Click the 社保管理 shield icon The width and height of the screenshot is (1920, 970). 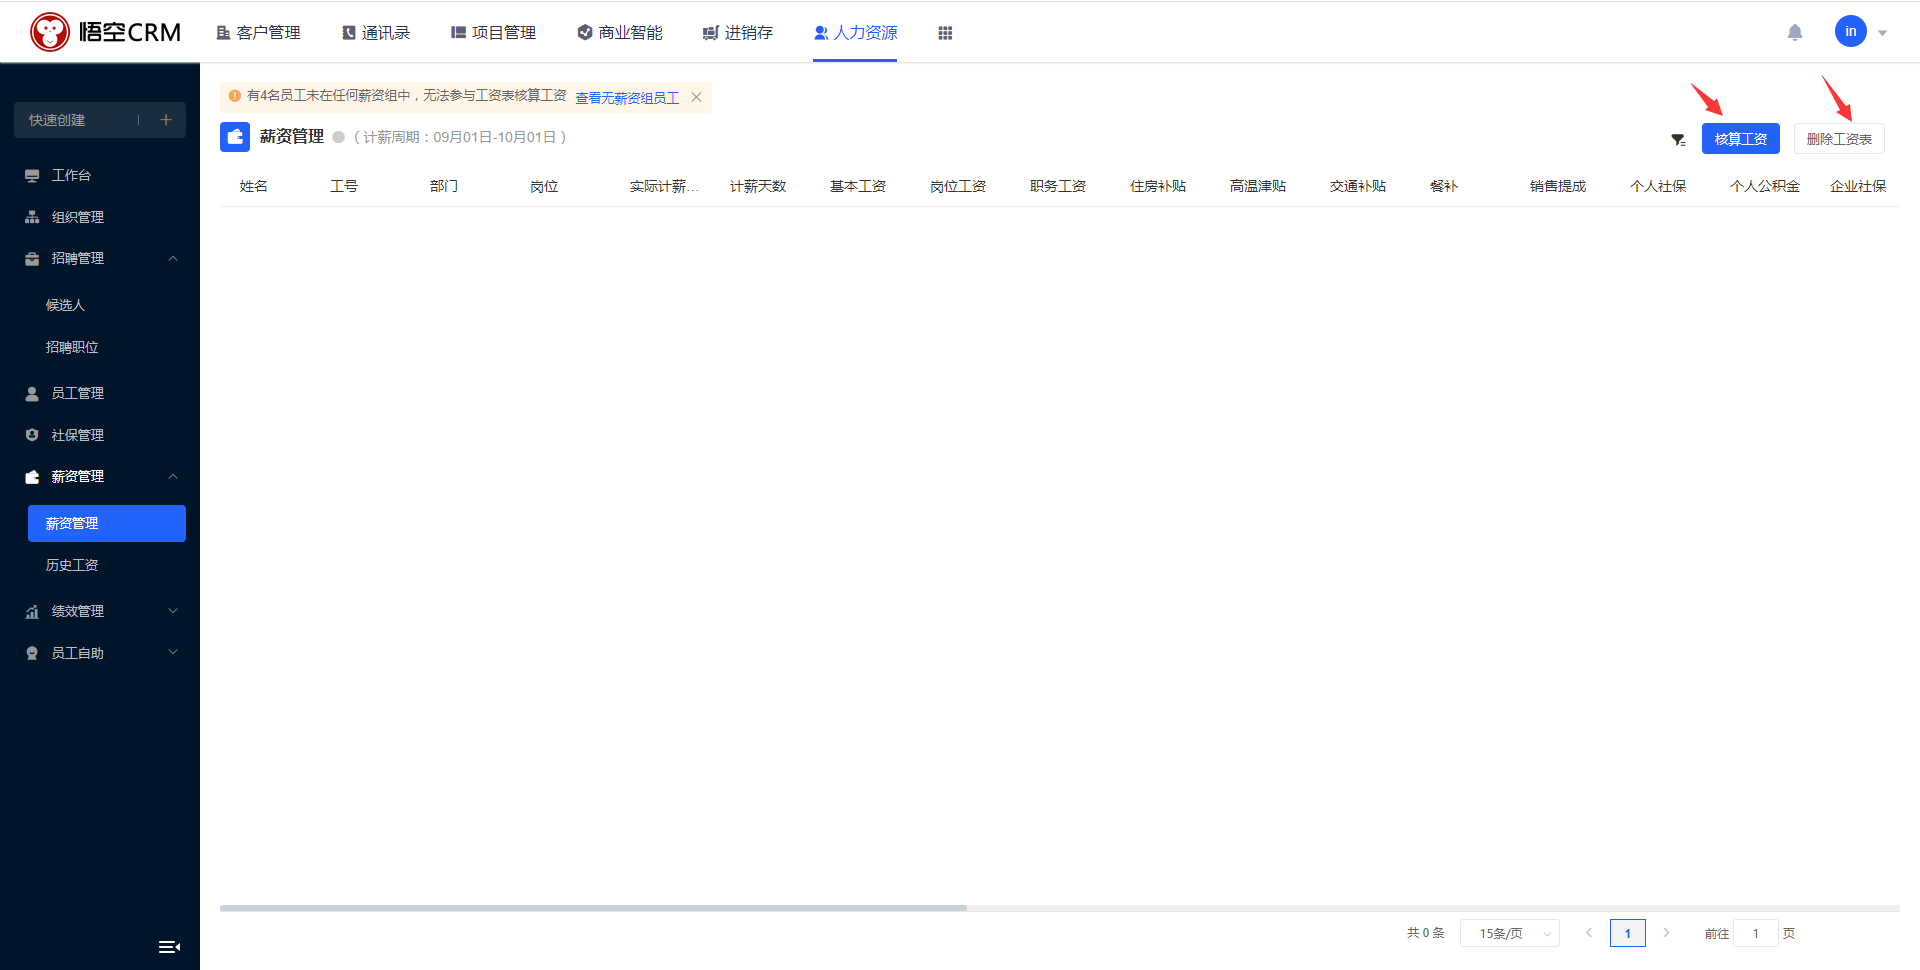(x=32, y=435)
